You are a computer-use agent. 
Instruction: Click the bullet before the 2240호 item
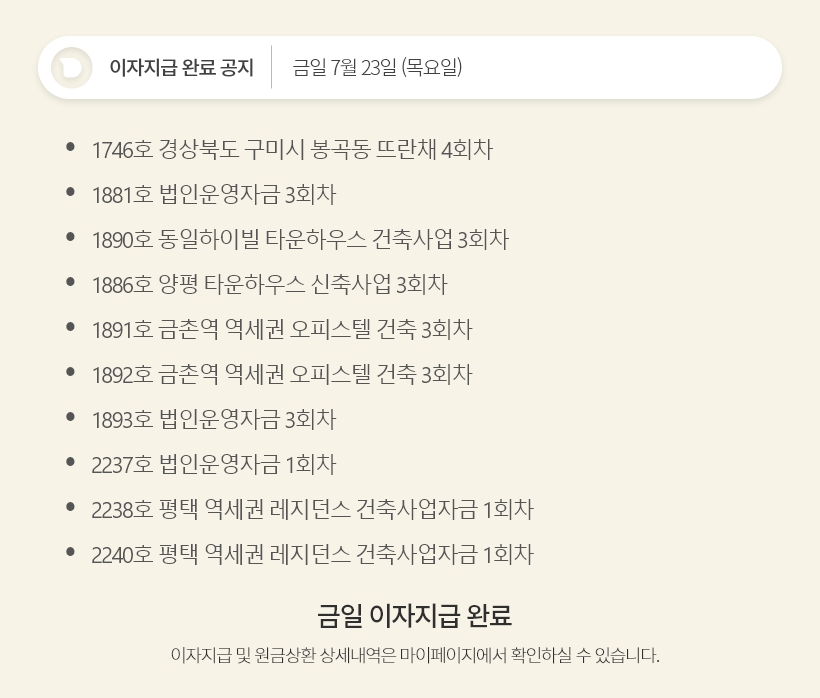[70, 552]
